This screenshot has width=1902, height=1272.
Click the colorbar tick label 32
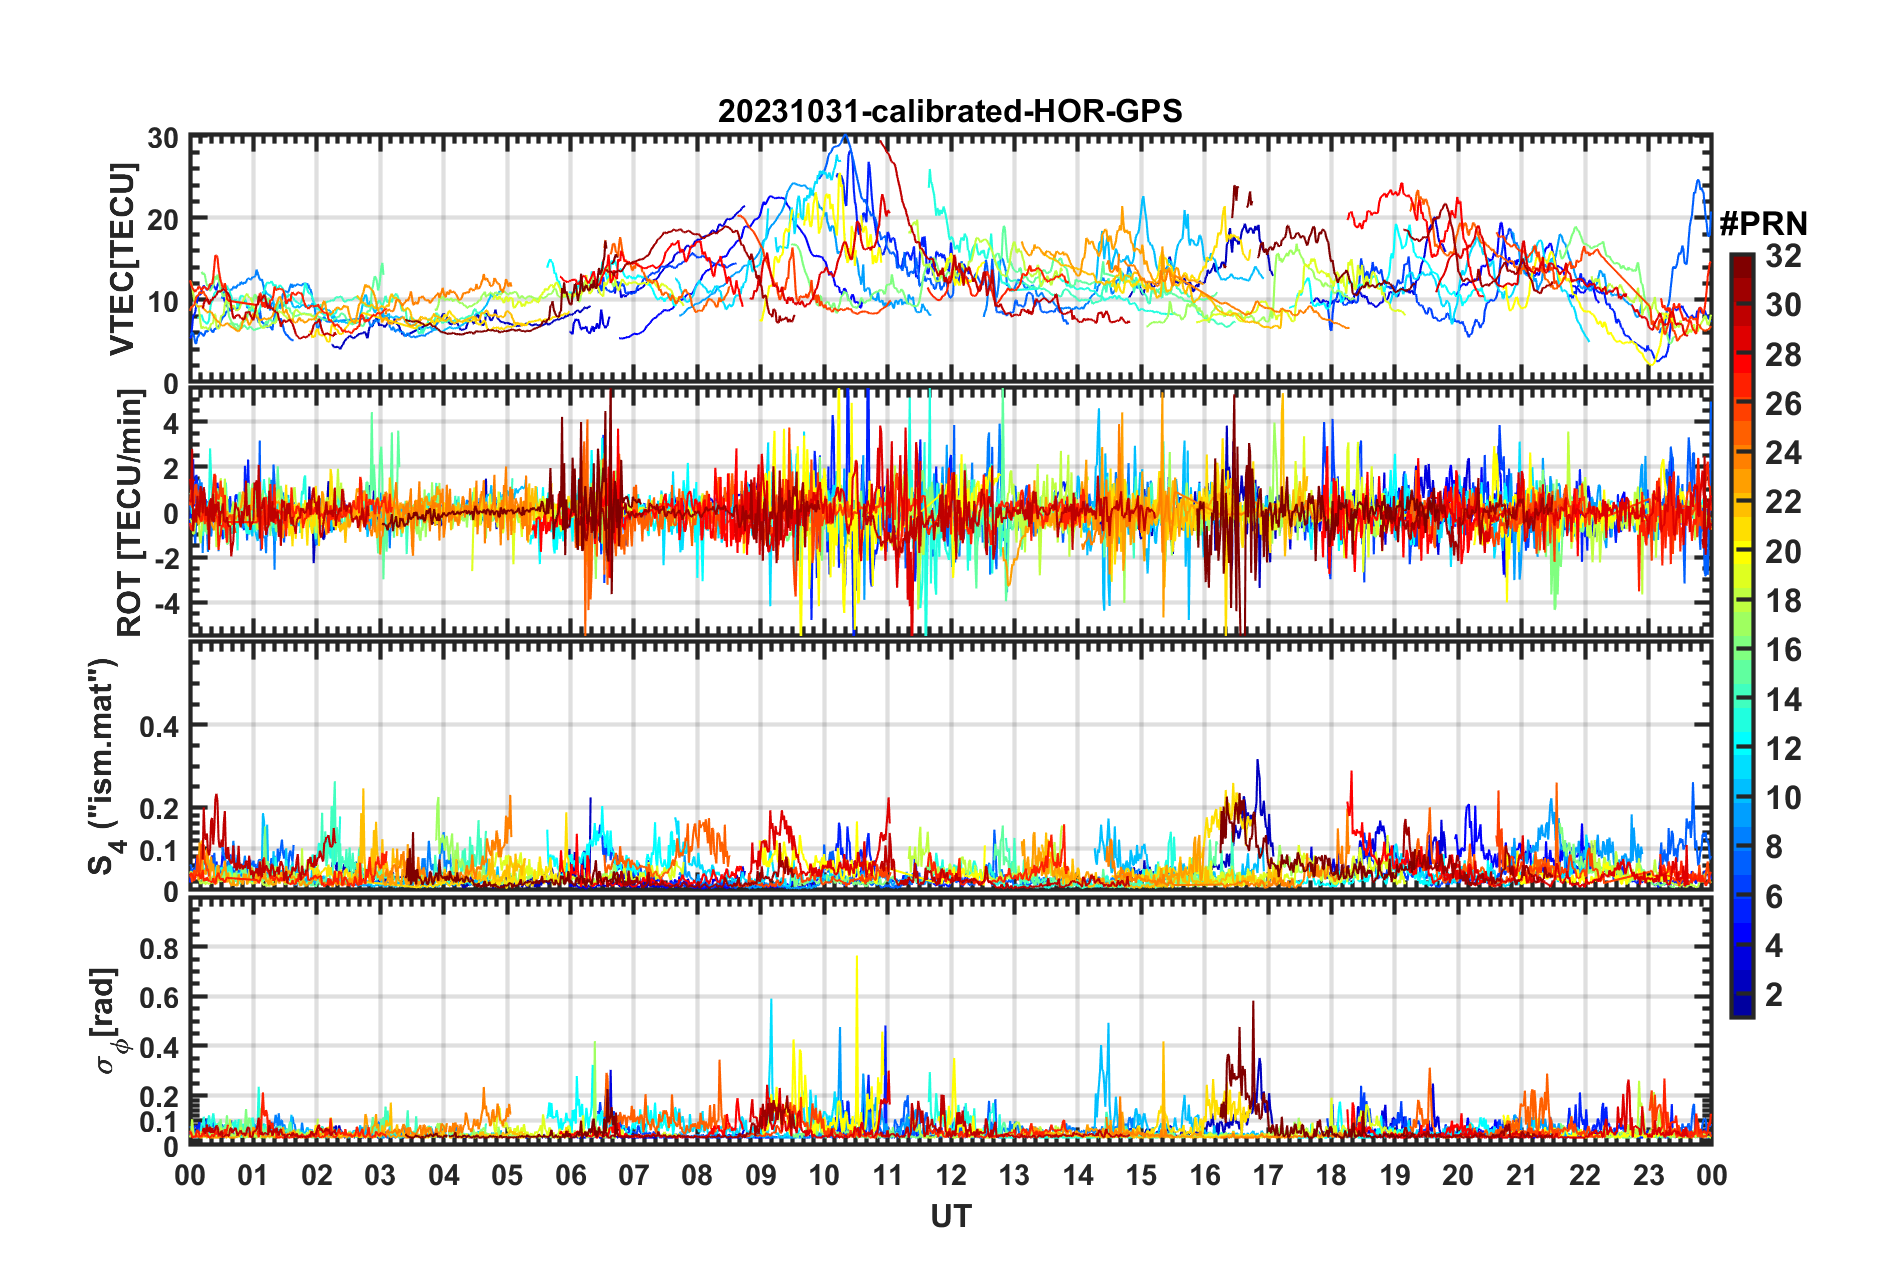[1783, 256]
